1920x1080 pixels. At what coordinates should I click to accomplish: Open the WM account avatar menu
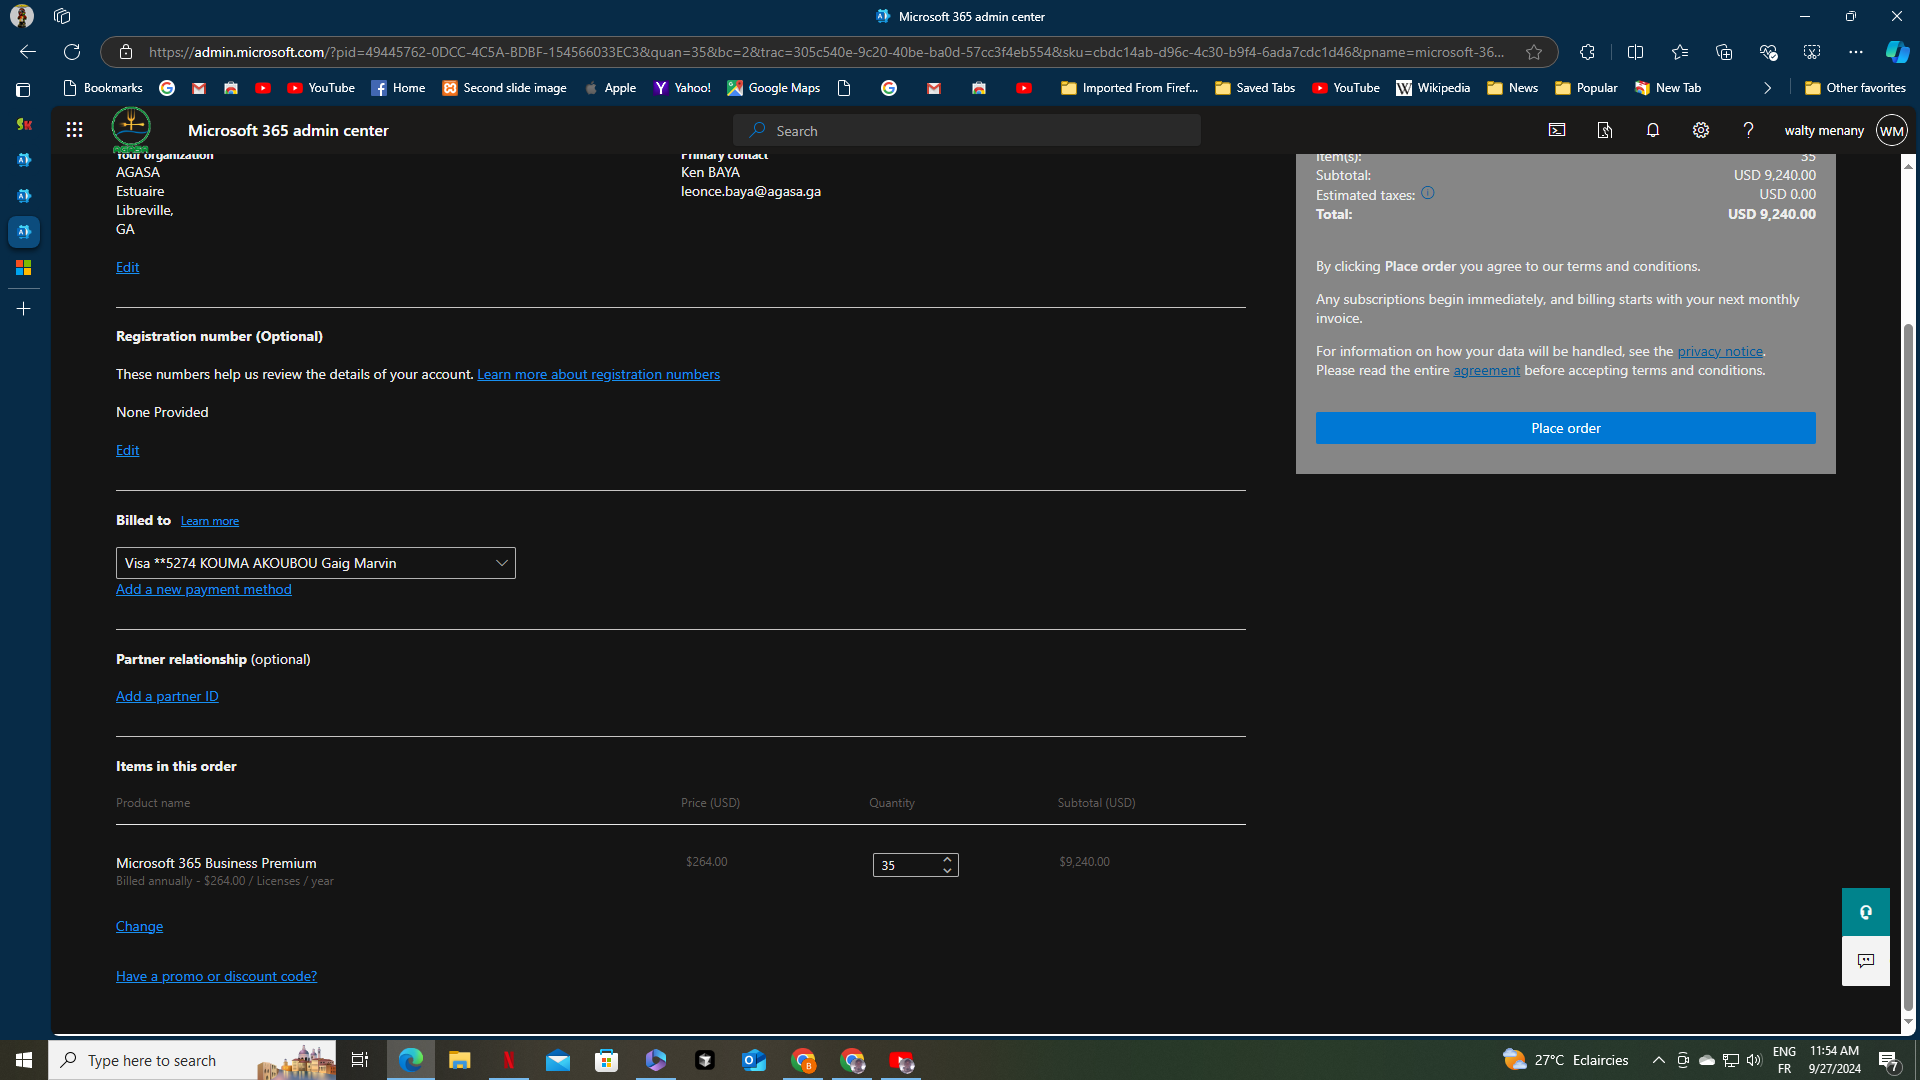(x=1891, y=130)
